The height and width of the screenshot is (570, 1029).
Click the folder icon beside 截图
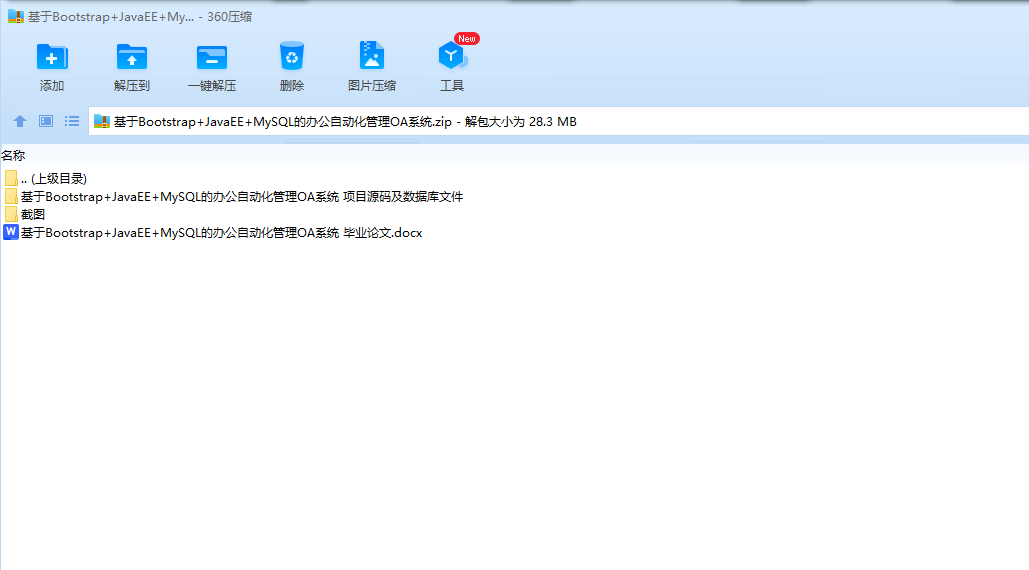pyautogui.click(x=10, y=214)
